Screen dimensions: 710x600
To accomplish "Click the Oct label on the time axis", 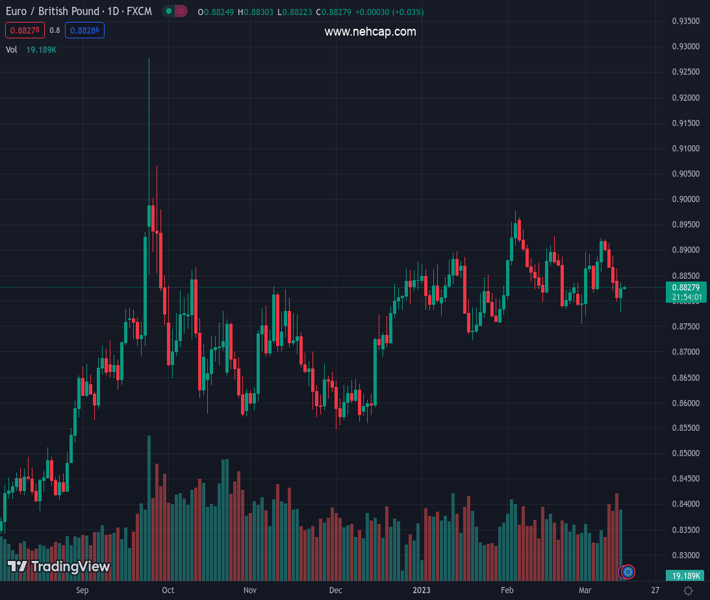I will pyautogui.click(x=168, y=591).
